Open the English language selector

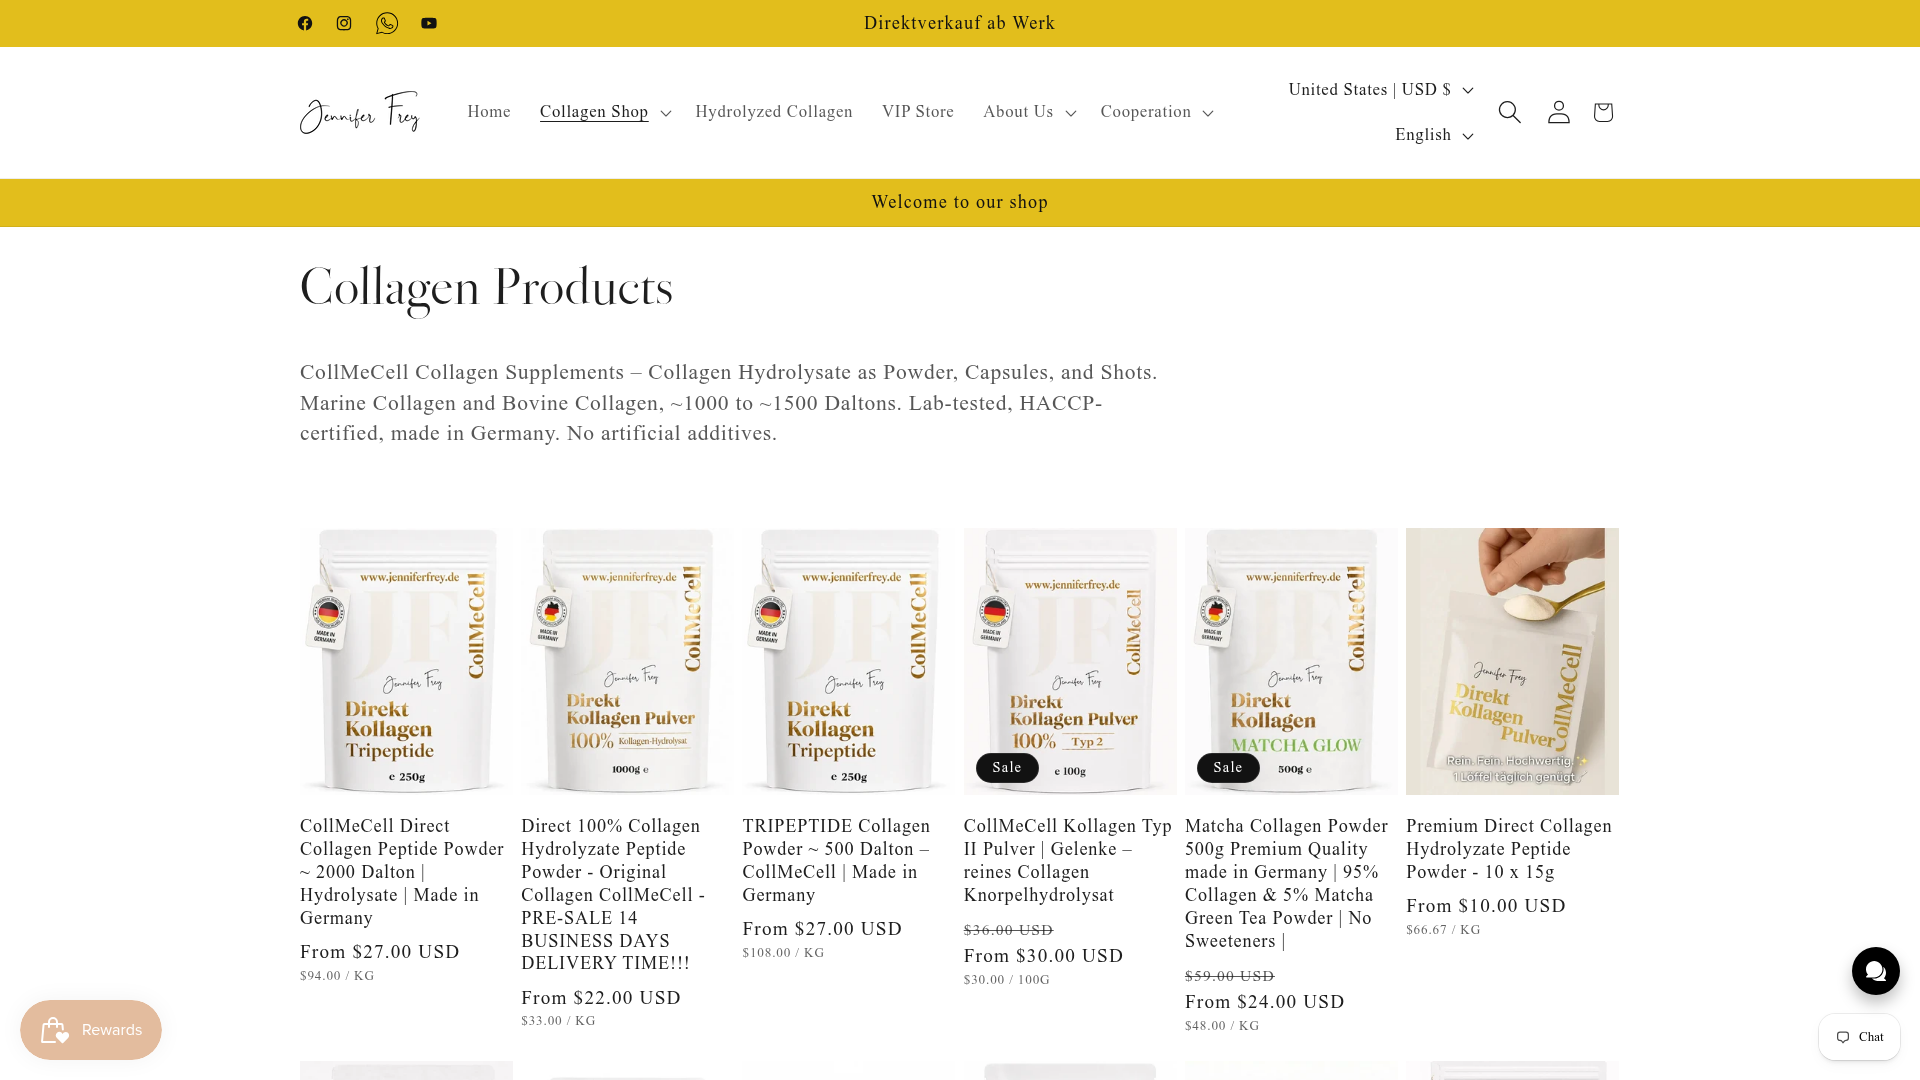pos(1434,135)
